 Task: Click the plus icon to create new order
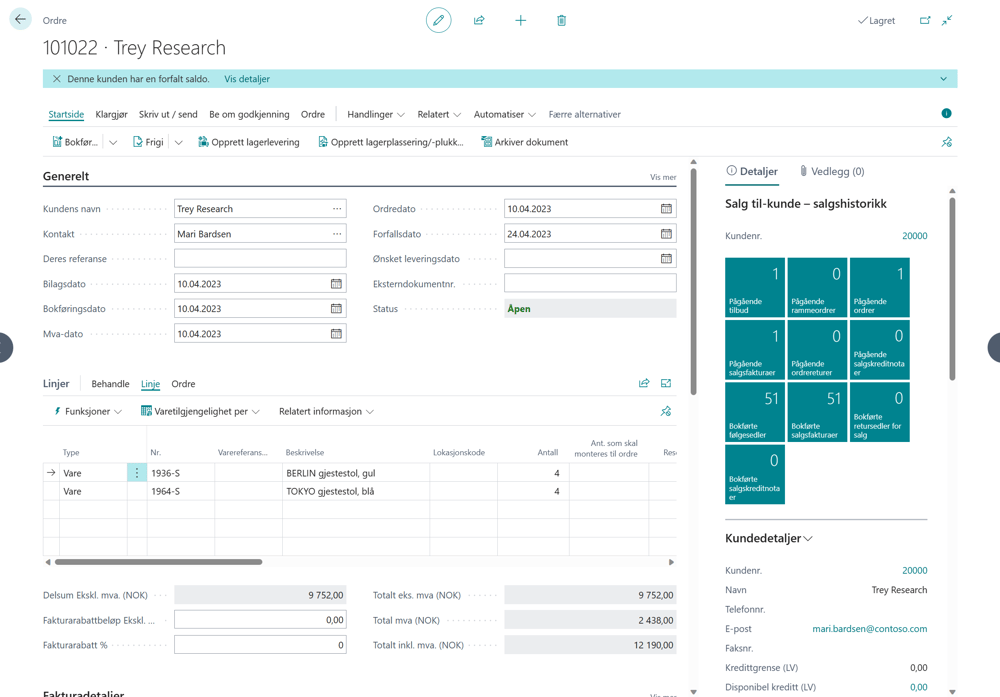pos(520,20)
